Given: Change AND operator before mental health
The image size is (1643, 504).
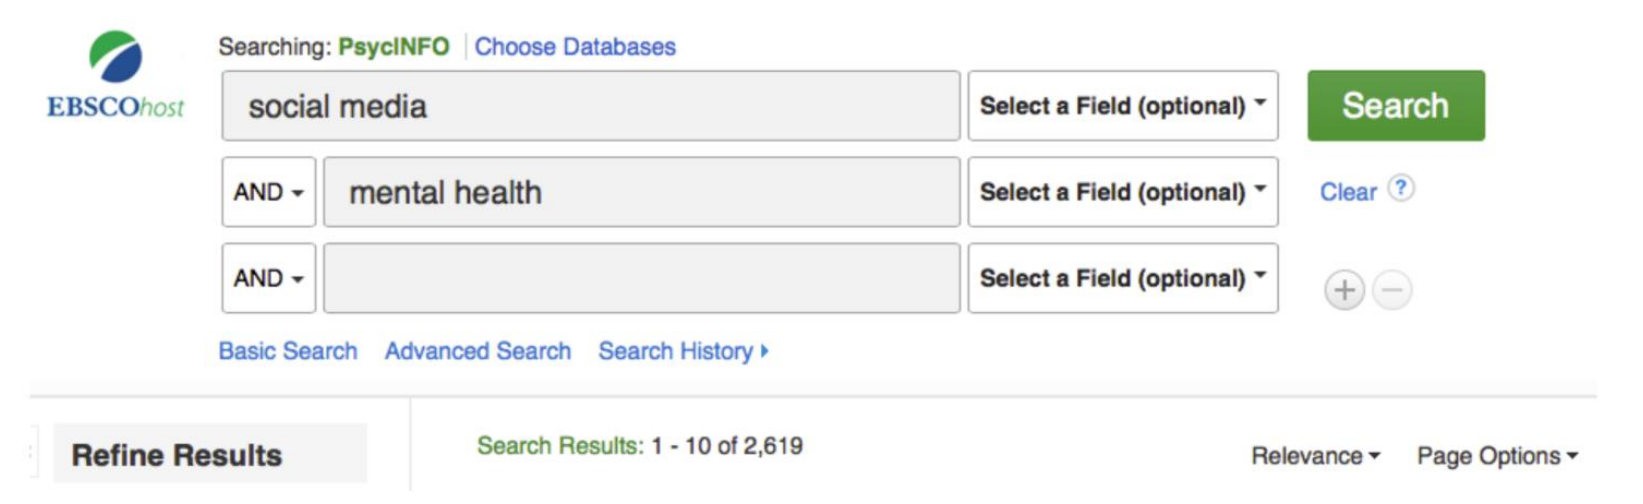Looking at the screenshot, I should 268,192.
